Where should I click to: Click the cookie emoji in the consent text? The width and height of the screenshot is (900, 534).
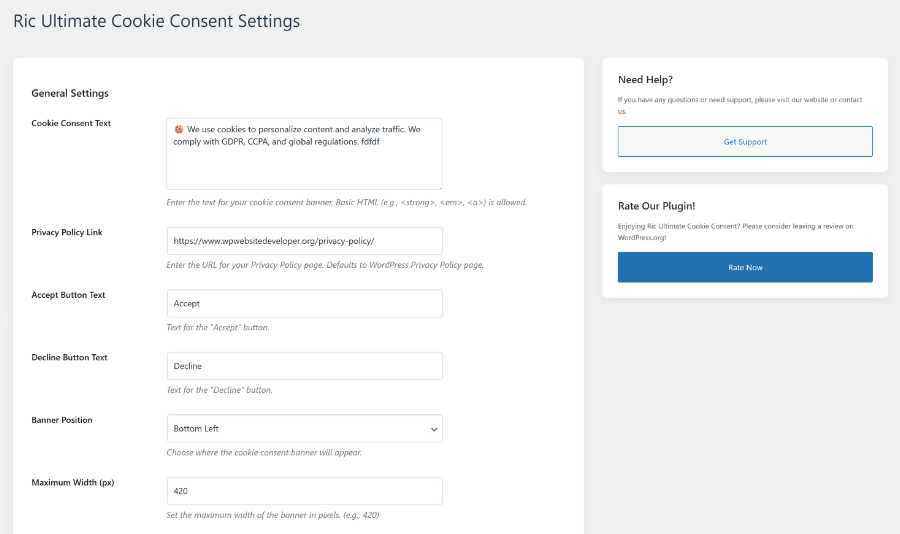(x=178, y=130)
